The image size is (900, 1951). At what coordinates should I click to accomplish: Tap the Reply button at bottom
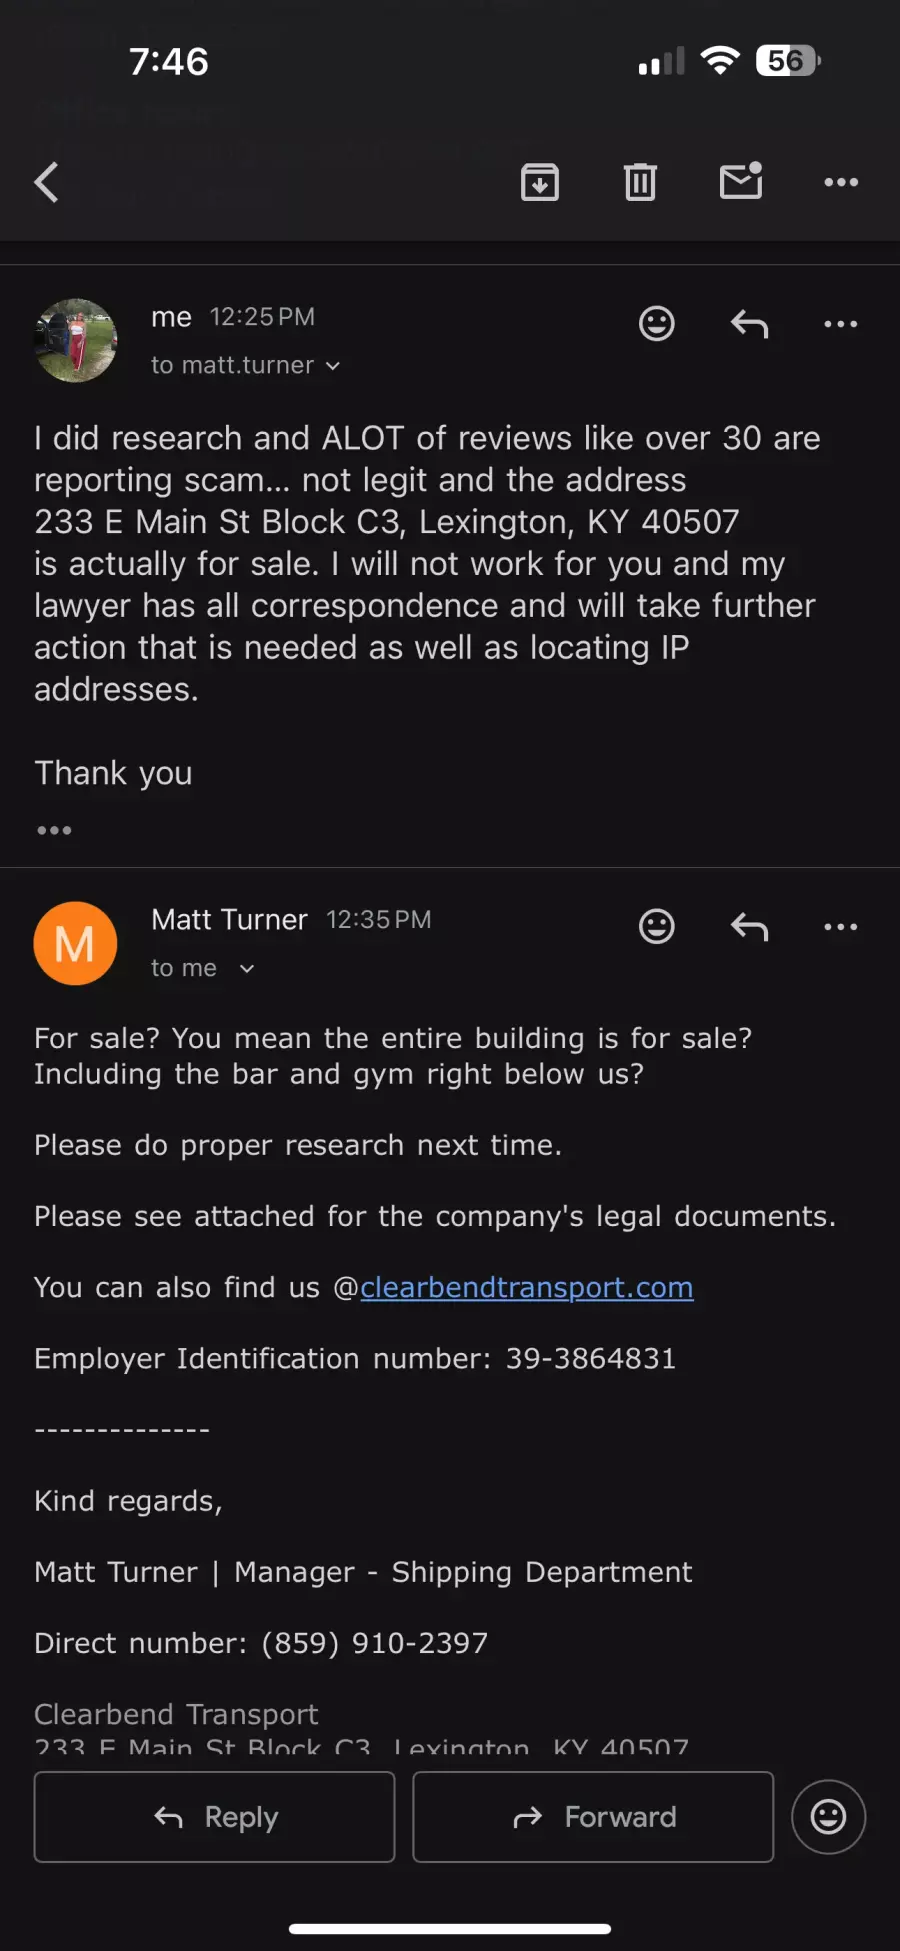tap(215, 1817)
